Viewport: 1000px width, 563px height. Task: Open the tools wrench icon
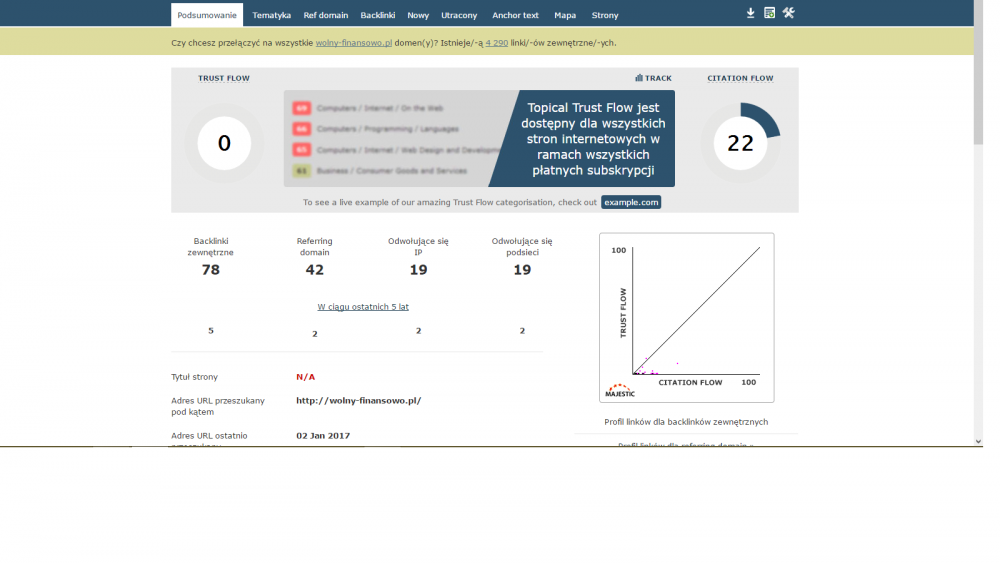click(788, 13)
